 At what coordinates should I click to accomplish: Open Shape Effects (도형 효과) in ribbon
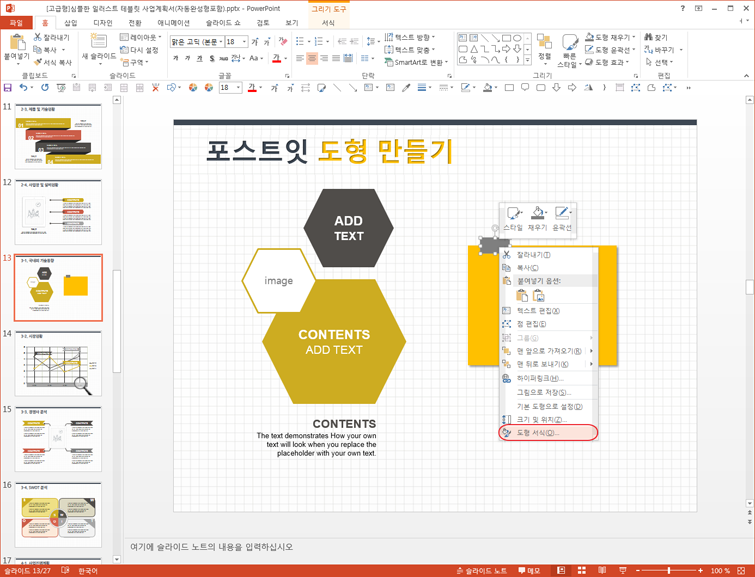(x=608, y=62)
